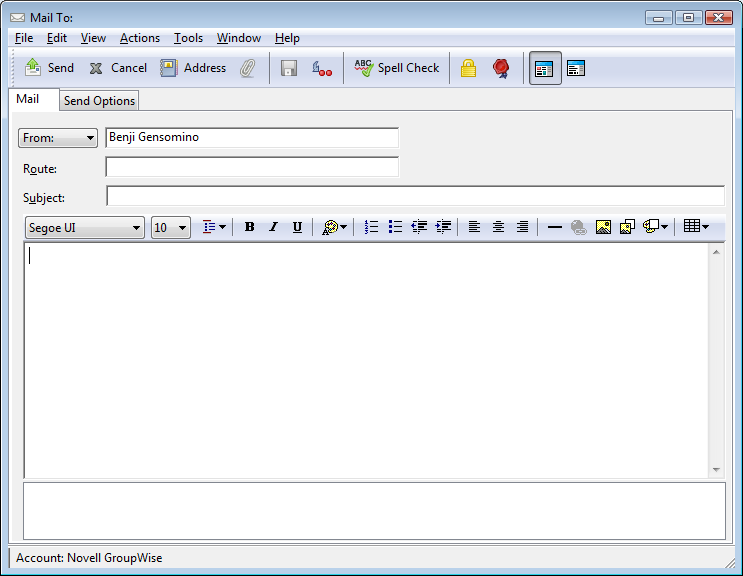Image resolution: width=743 pixels, height=576 pixels.
Task: Decrease paragraph indent
Action: pos(419,227)
